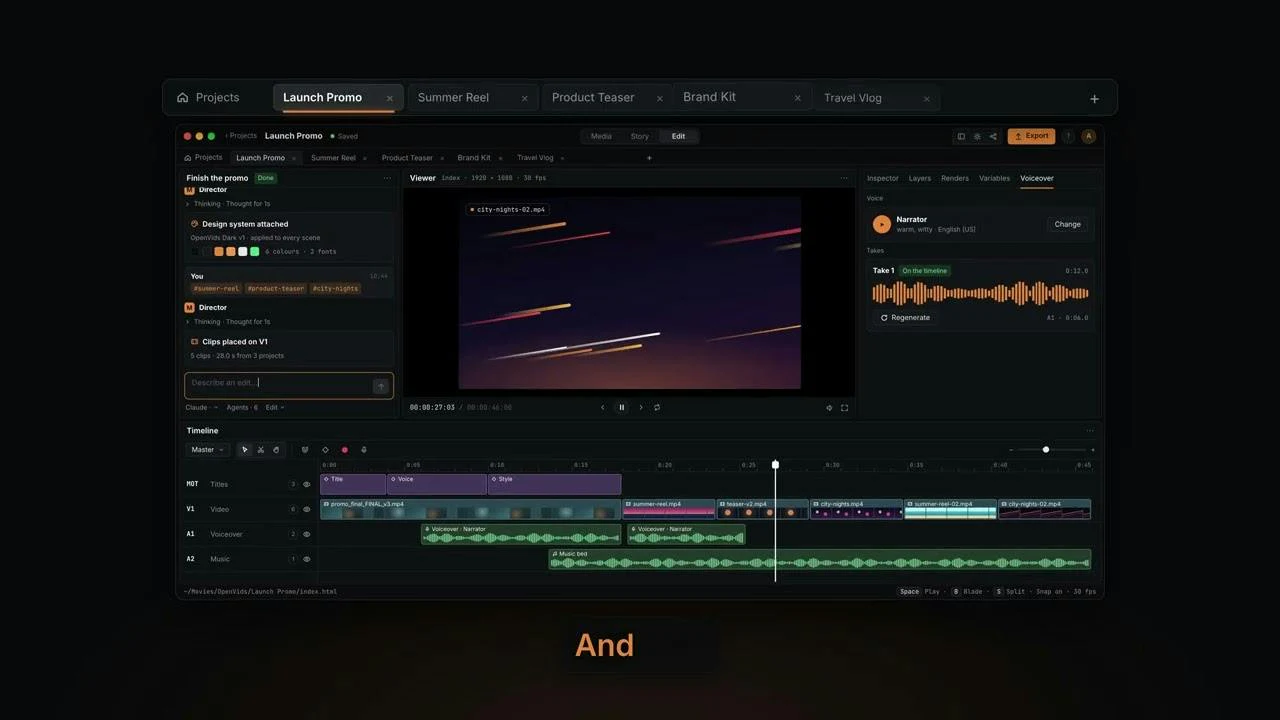Send the edit prompt with the arrow button
This screenshot has height=720, width=1280.
[x=380, y=386]
